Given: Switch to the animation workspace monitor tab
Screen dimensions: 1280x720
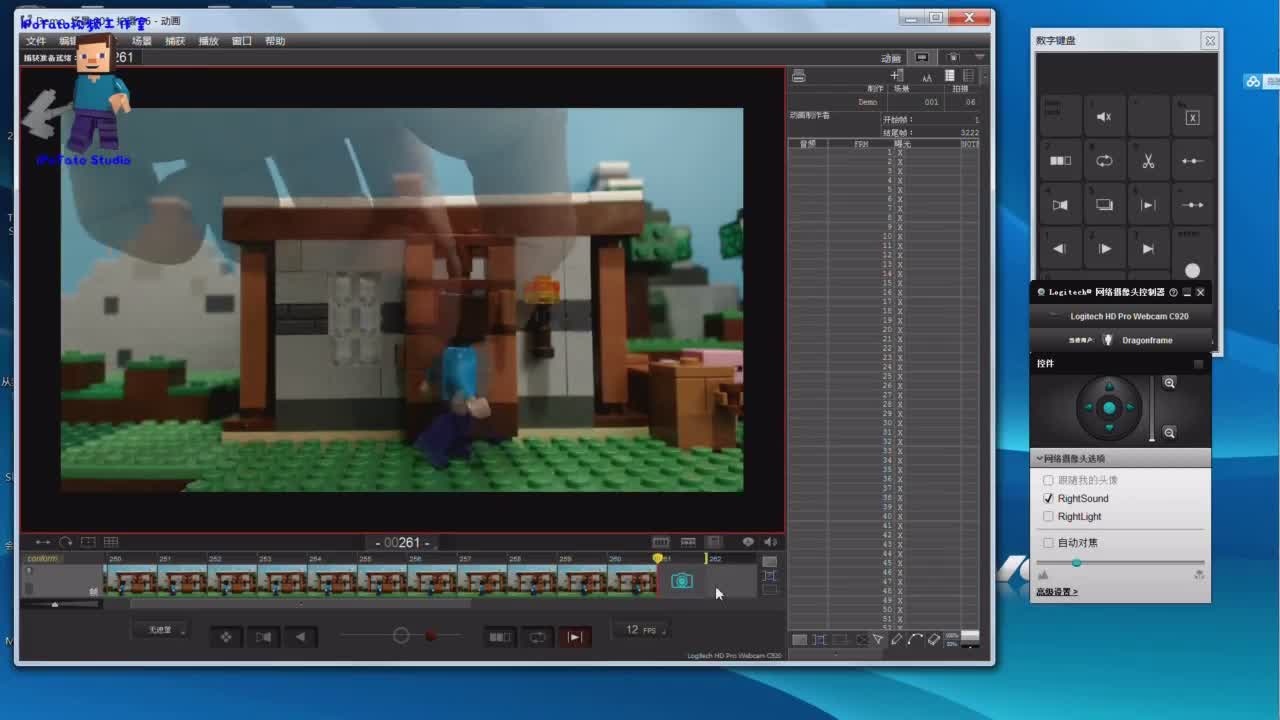Looking at the screenshot, I should click(x=922, y=58).
